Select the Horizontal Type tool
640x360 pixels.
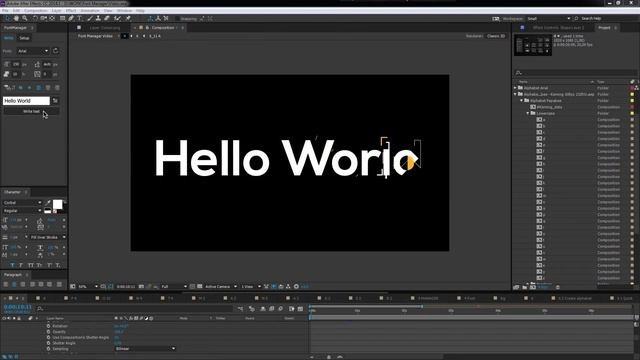pos(80,18)
